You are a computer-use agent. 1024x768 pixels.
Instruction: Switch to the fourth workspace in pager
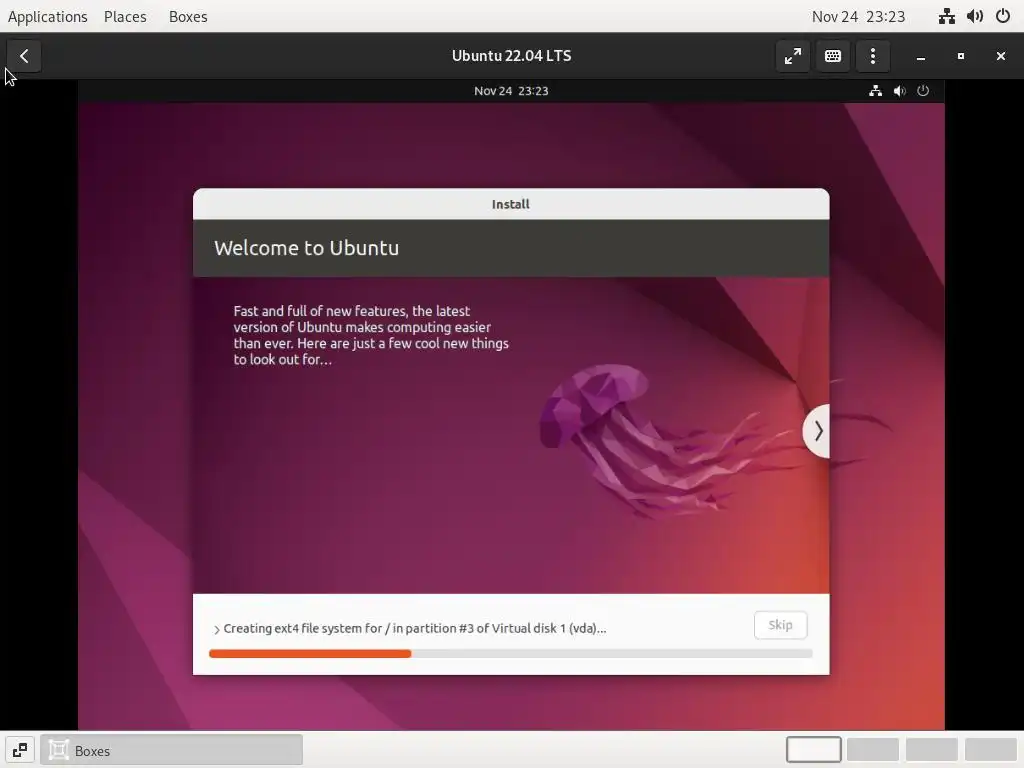[991, 750]
